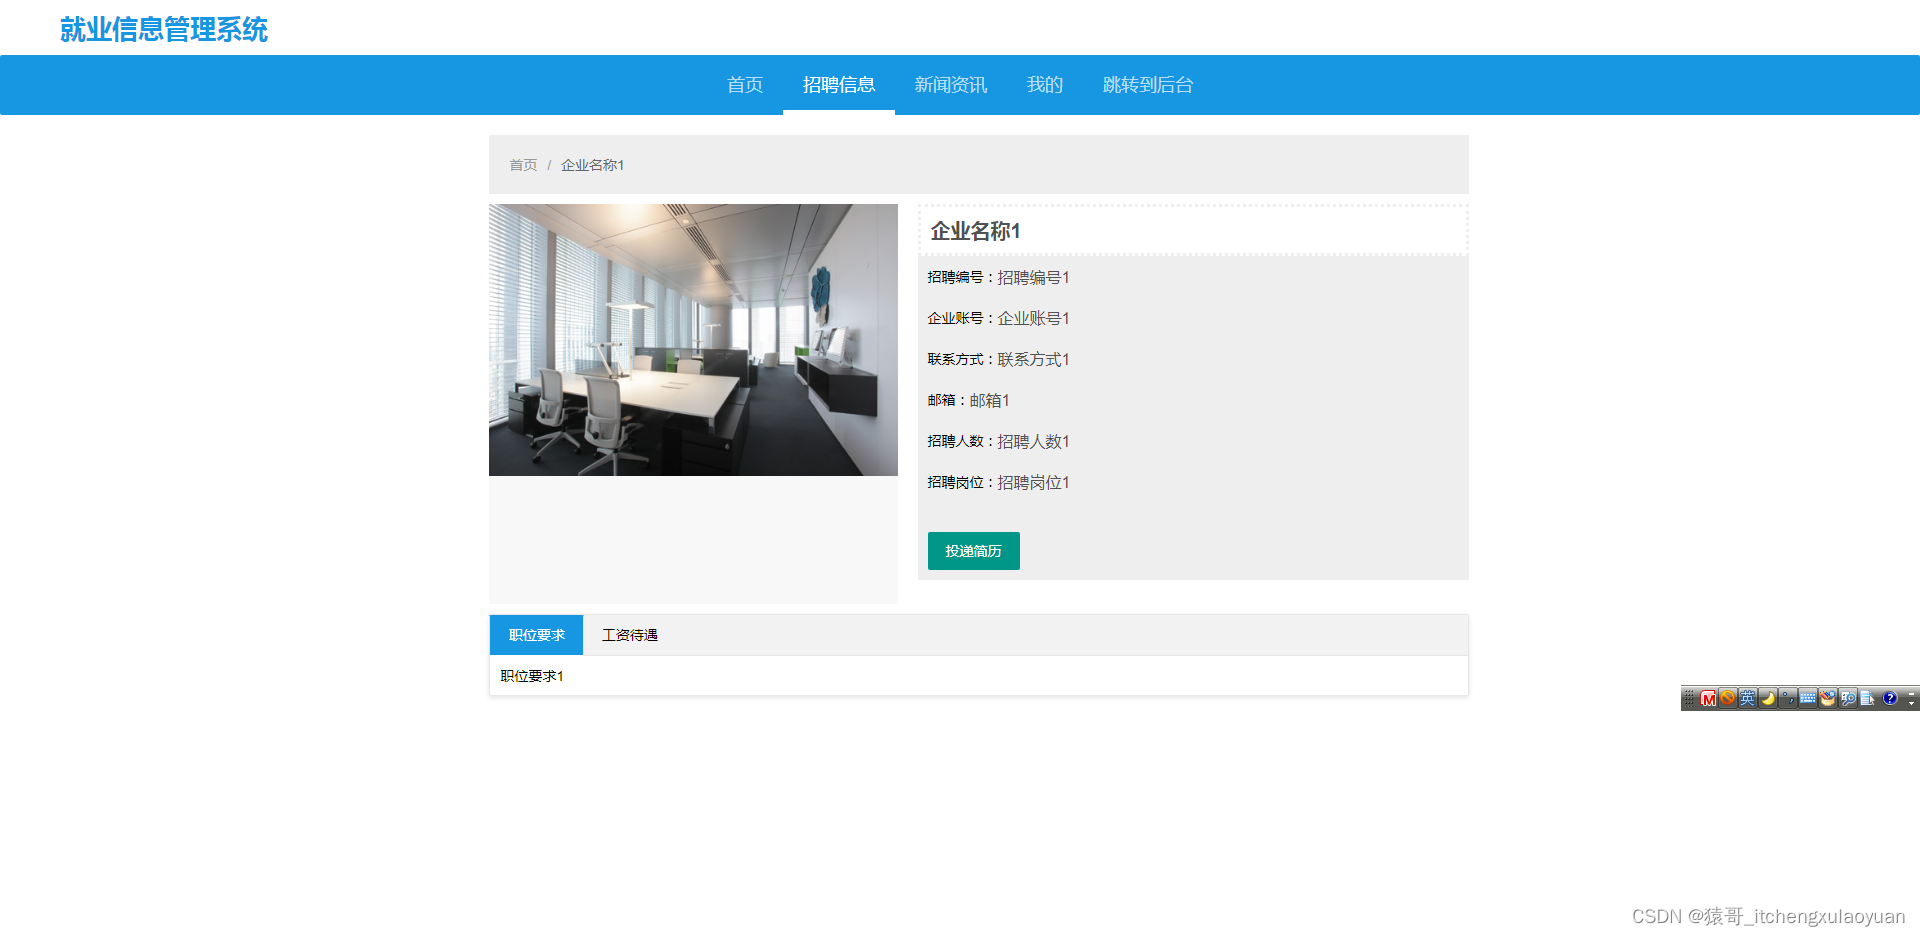Click the yellow moon icon on the IME bar

tap(1768, 698)
